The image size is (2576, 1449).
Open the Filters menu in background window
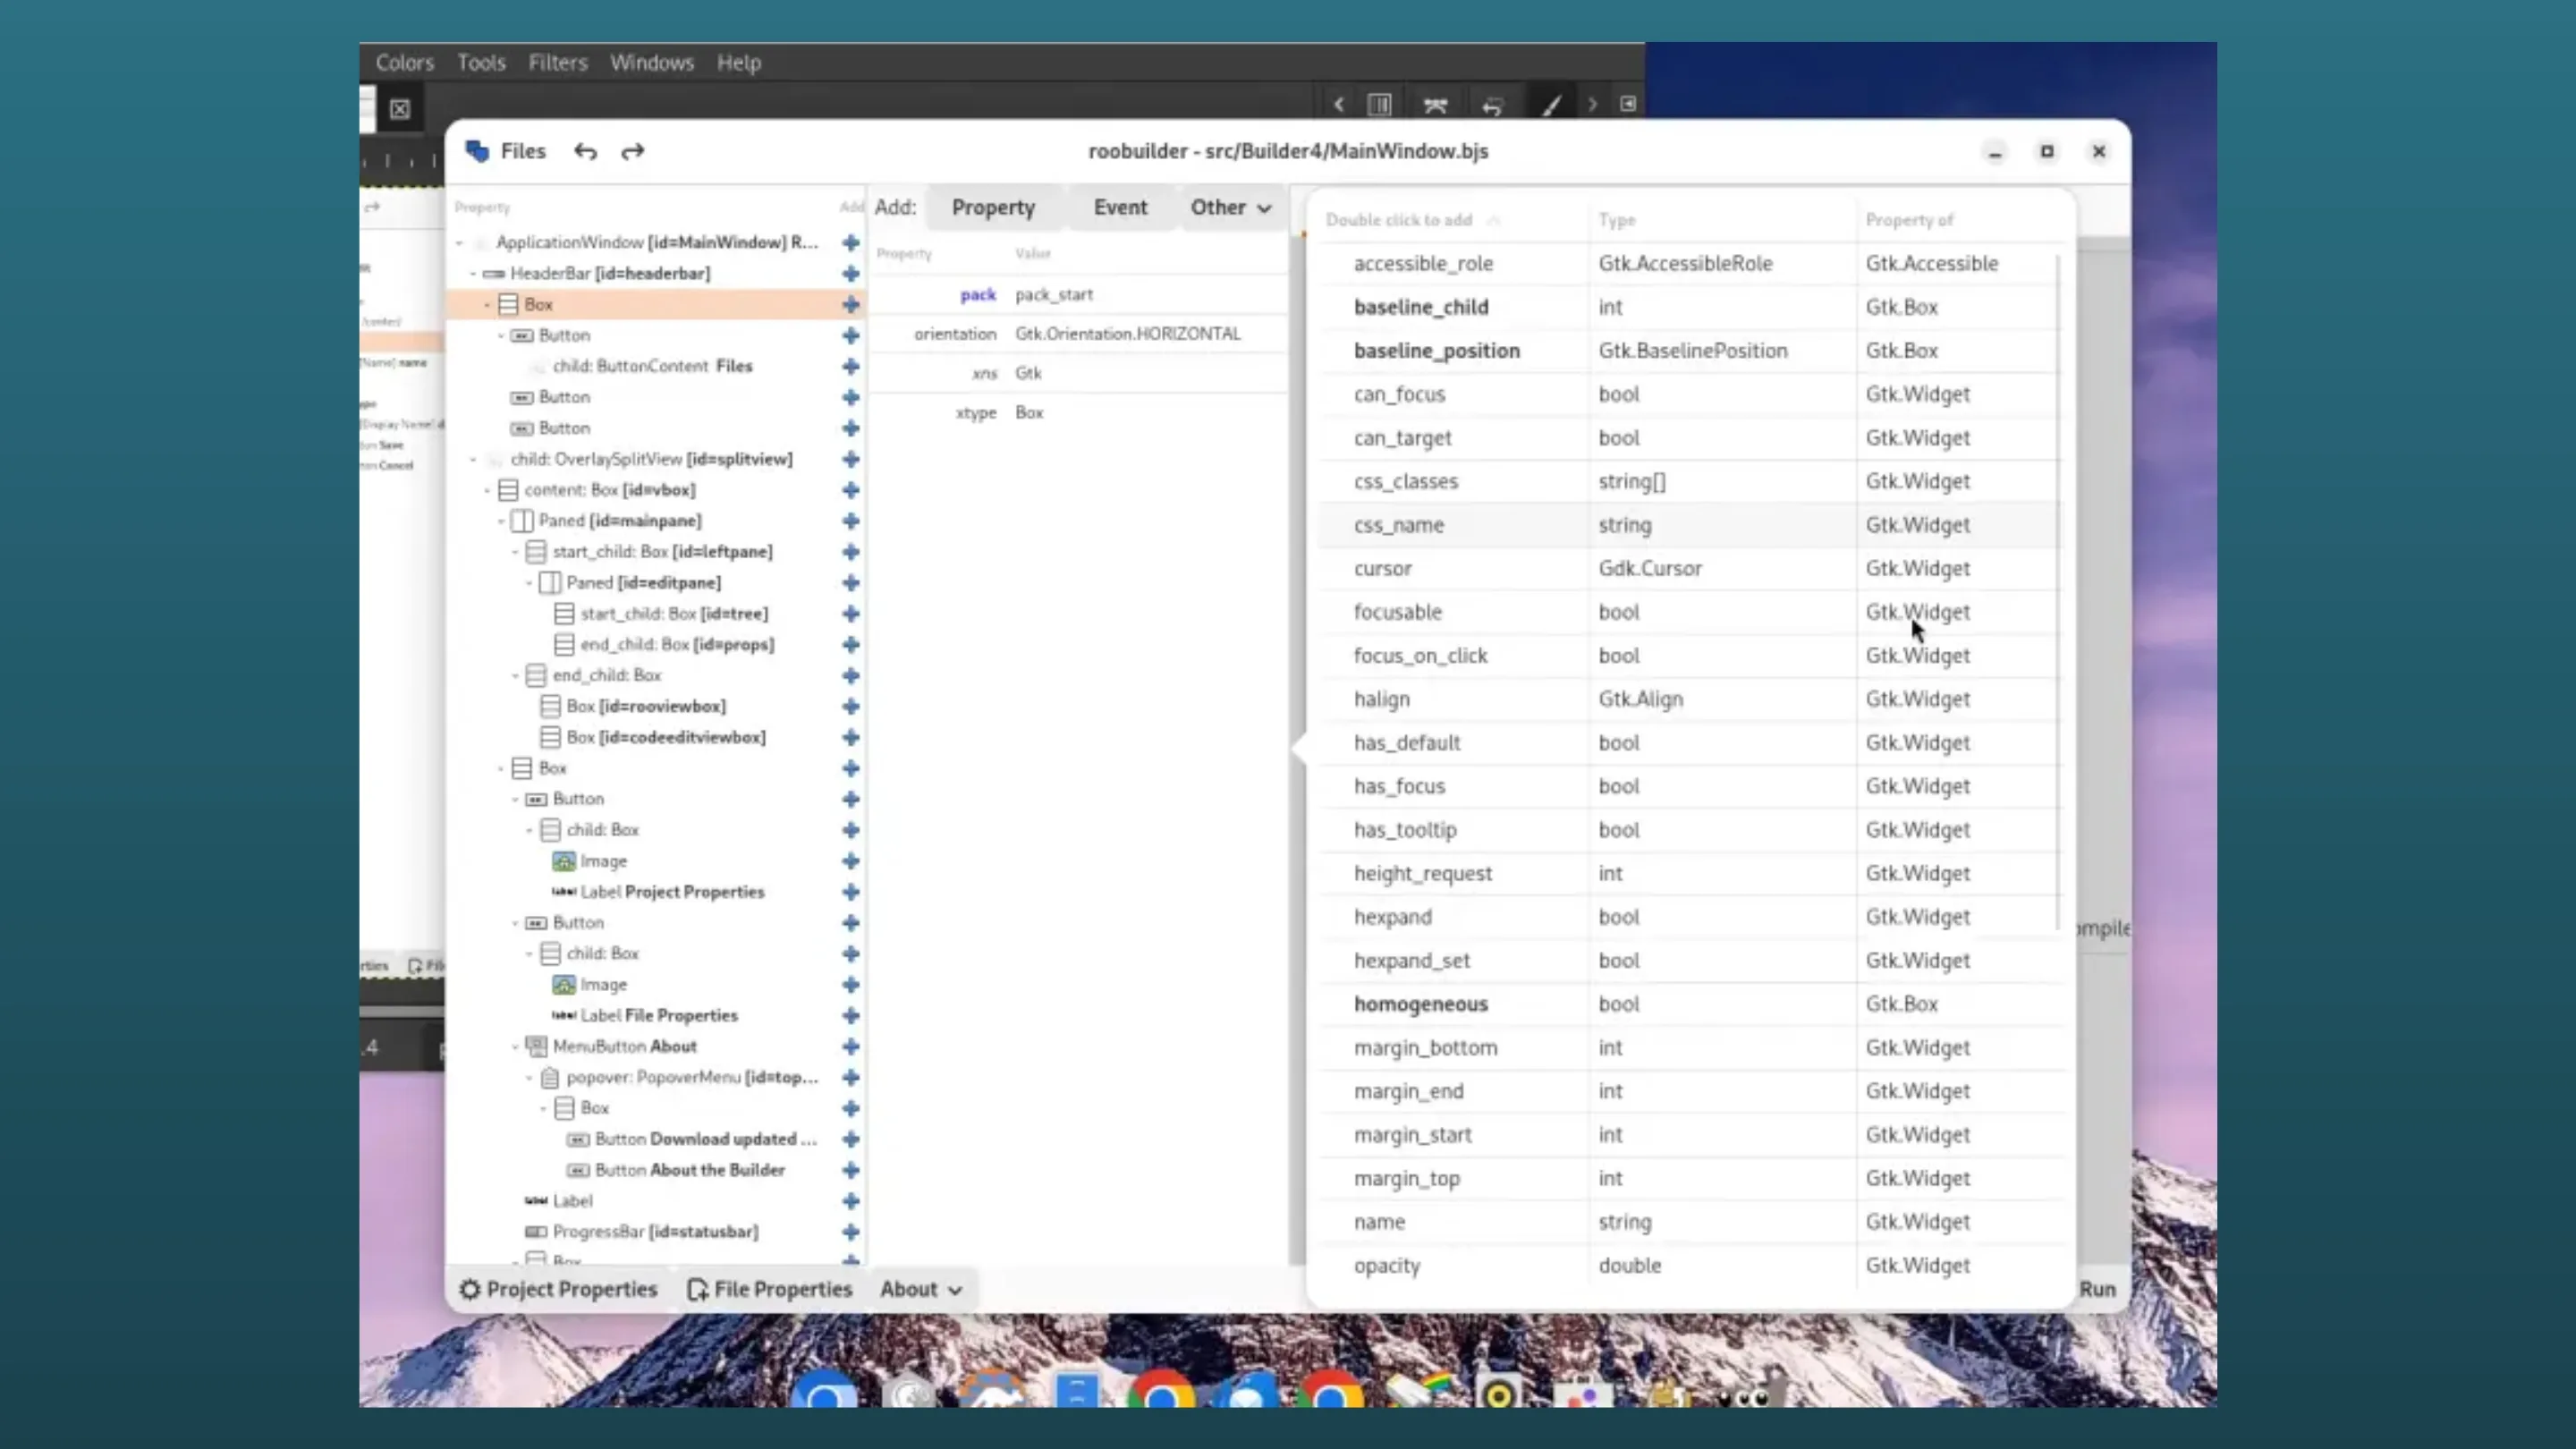558,62
